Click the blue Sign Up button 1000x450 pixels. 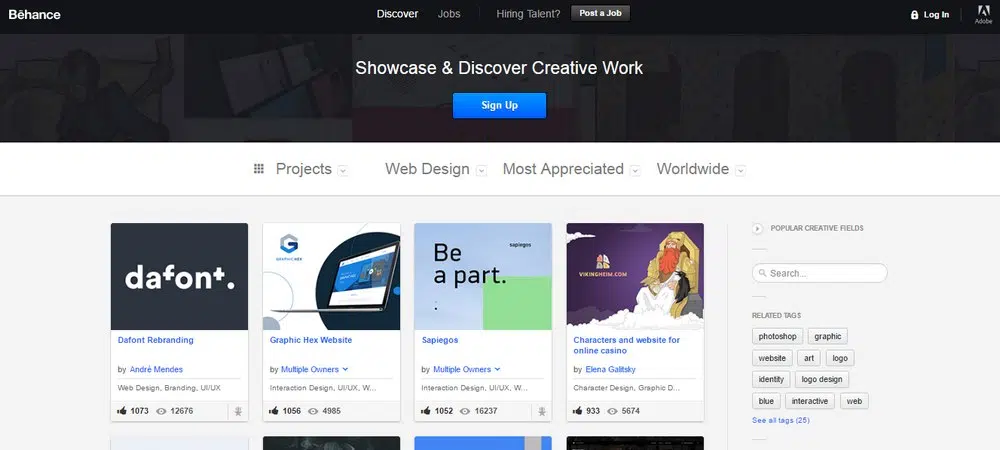pyautogui.click(x=499, y=105)
